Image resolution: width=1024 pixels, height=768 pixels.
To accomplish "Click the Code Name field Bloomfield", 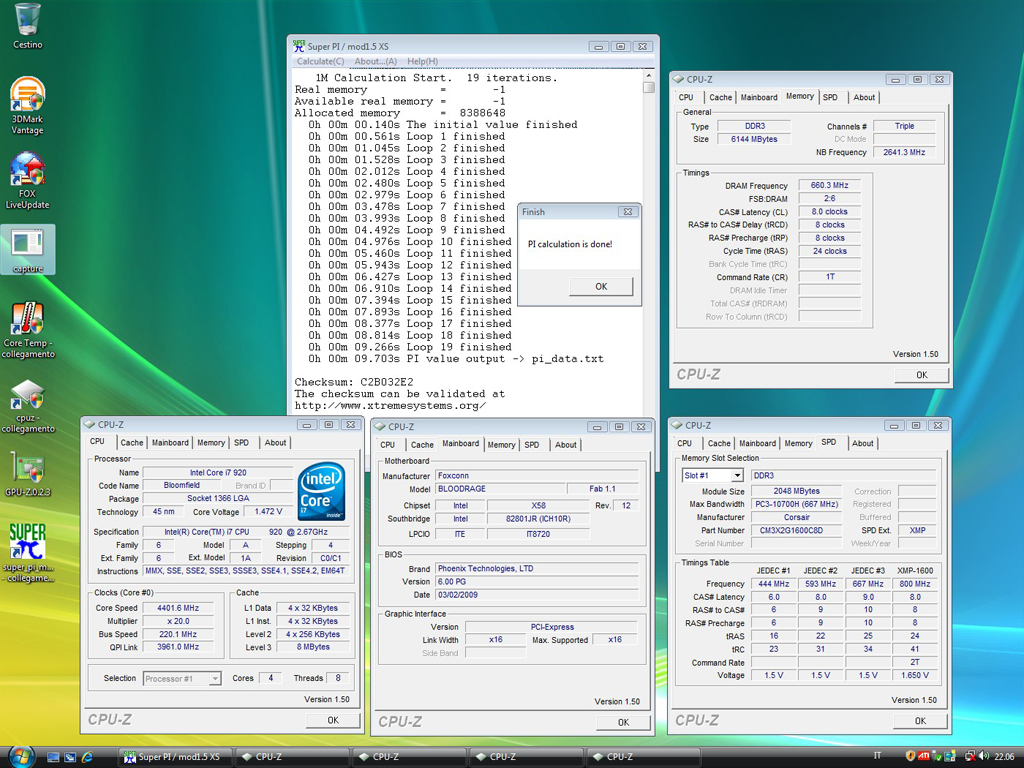I will click(182, 485).
